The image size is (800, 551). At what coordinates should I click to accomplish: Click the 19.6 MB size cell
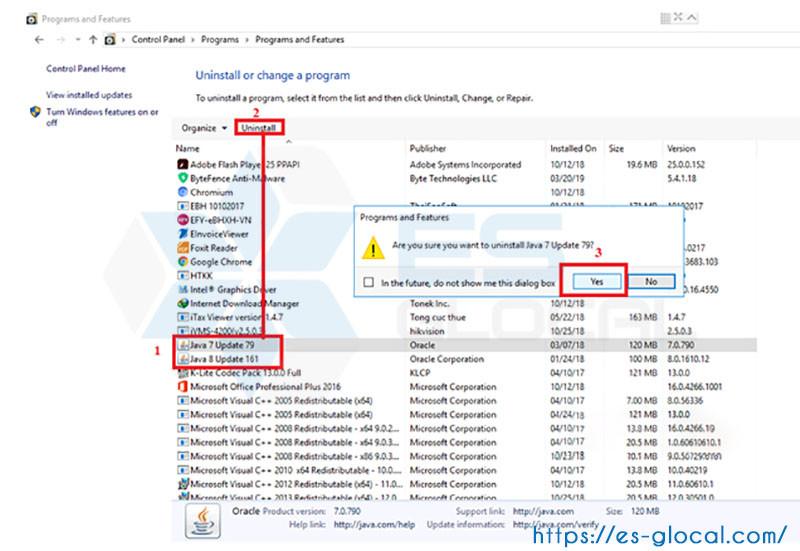[642, 164]
